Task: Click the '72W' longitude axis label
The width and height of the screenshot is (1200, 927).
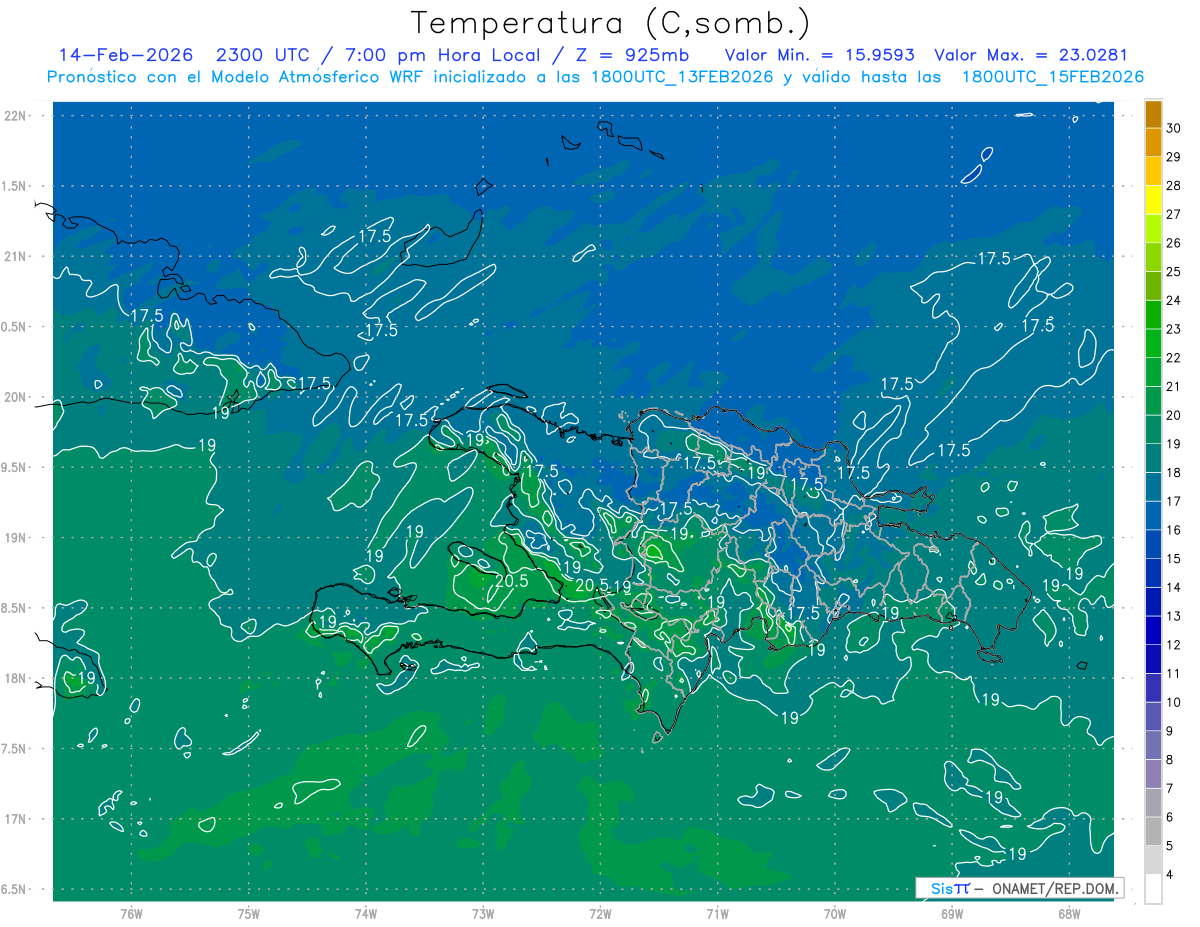Action: tap(600, 914)
